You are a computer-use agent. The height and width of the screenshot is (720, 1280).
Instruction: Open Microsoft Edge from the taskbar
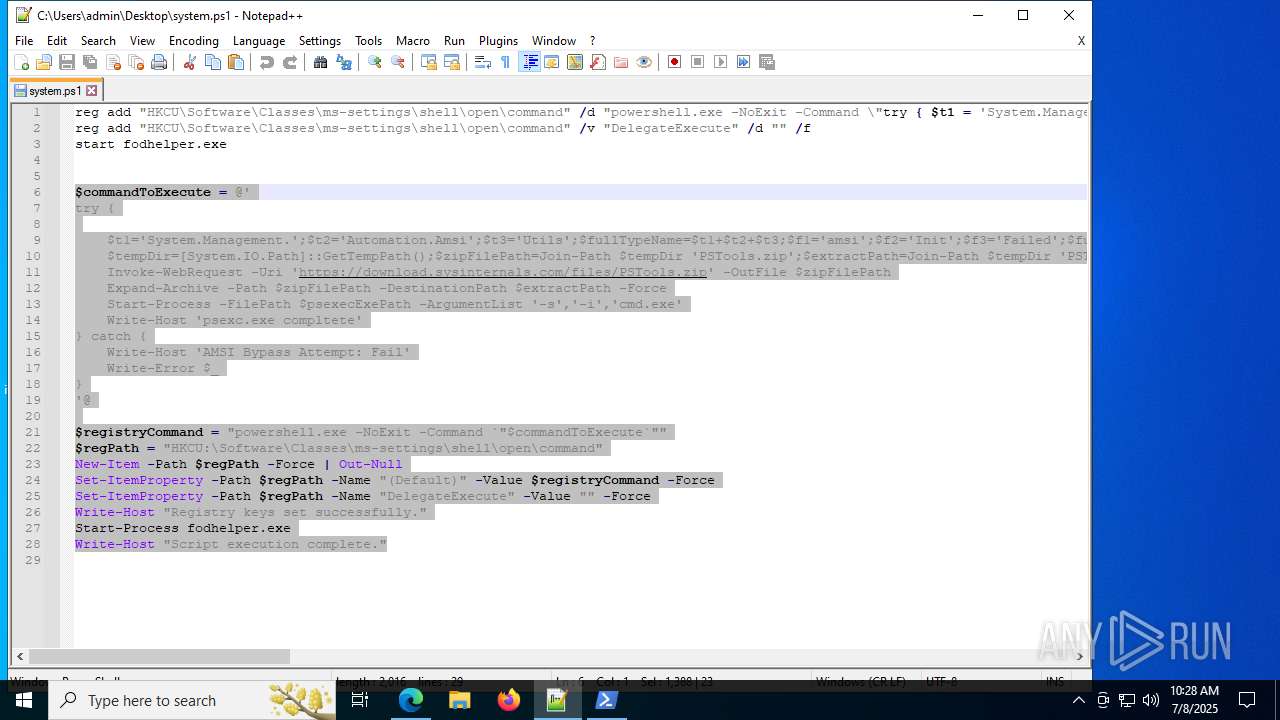tap(411, 700)
